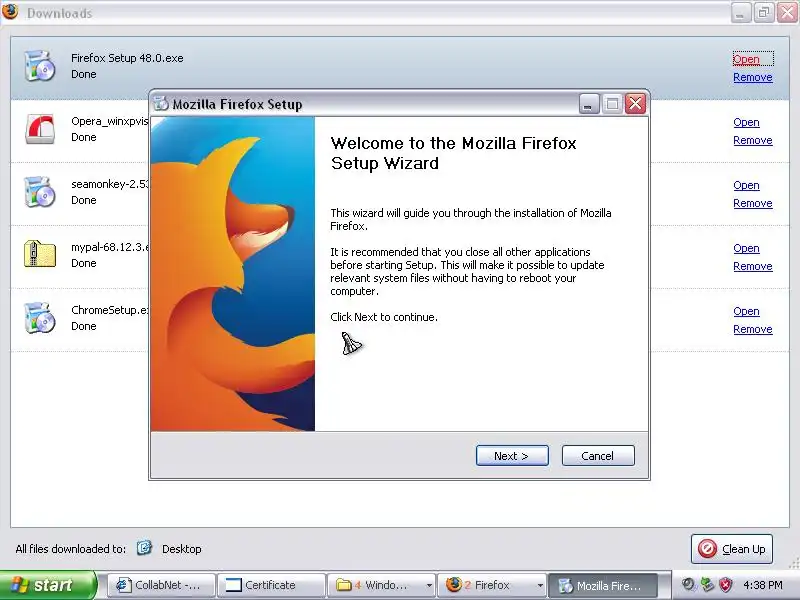Minimize the Mozilla Firefox Setup dialog
The width and height of the screenshot is (800, 600).
589,104
